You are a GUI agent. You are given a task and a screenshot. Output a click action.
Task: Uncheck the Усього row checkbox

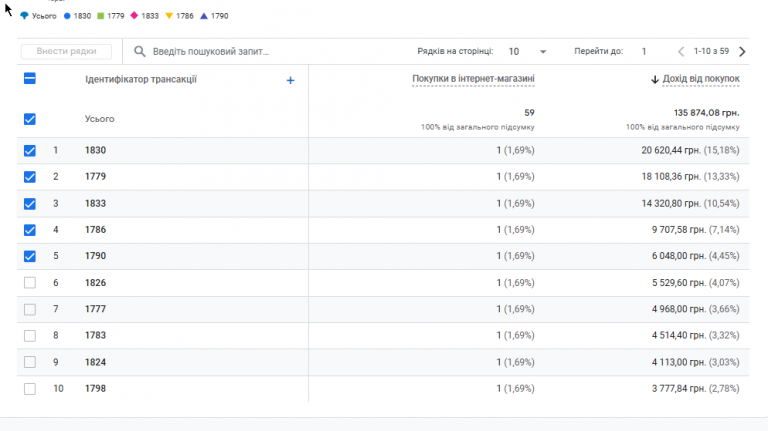tap(30, 119)
